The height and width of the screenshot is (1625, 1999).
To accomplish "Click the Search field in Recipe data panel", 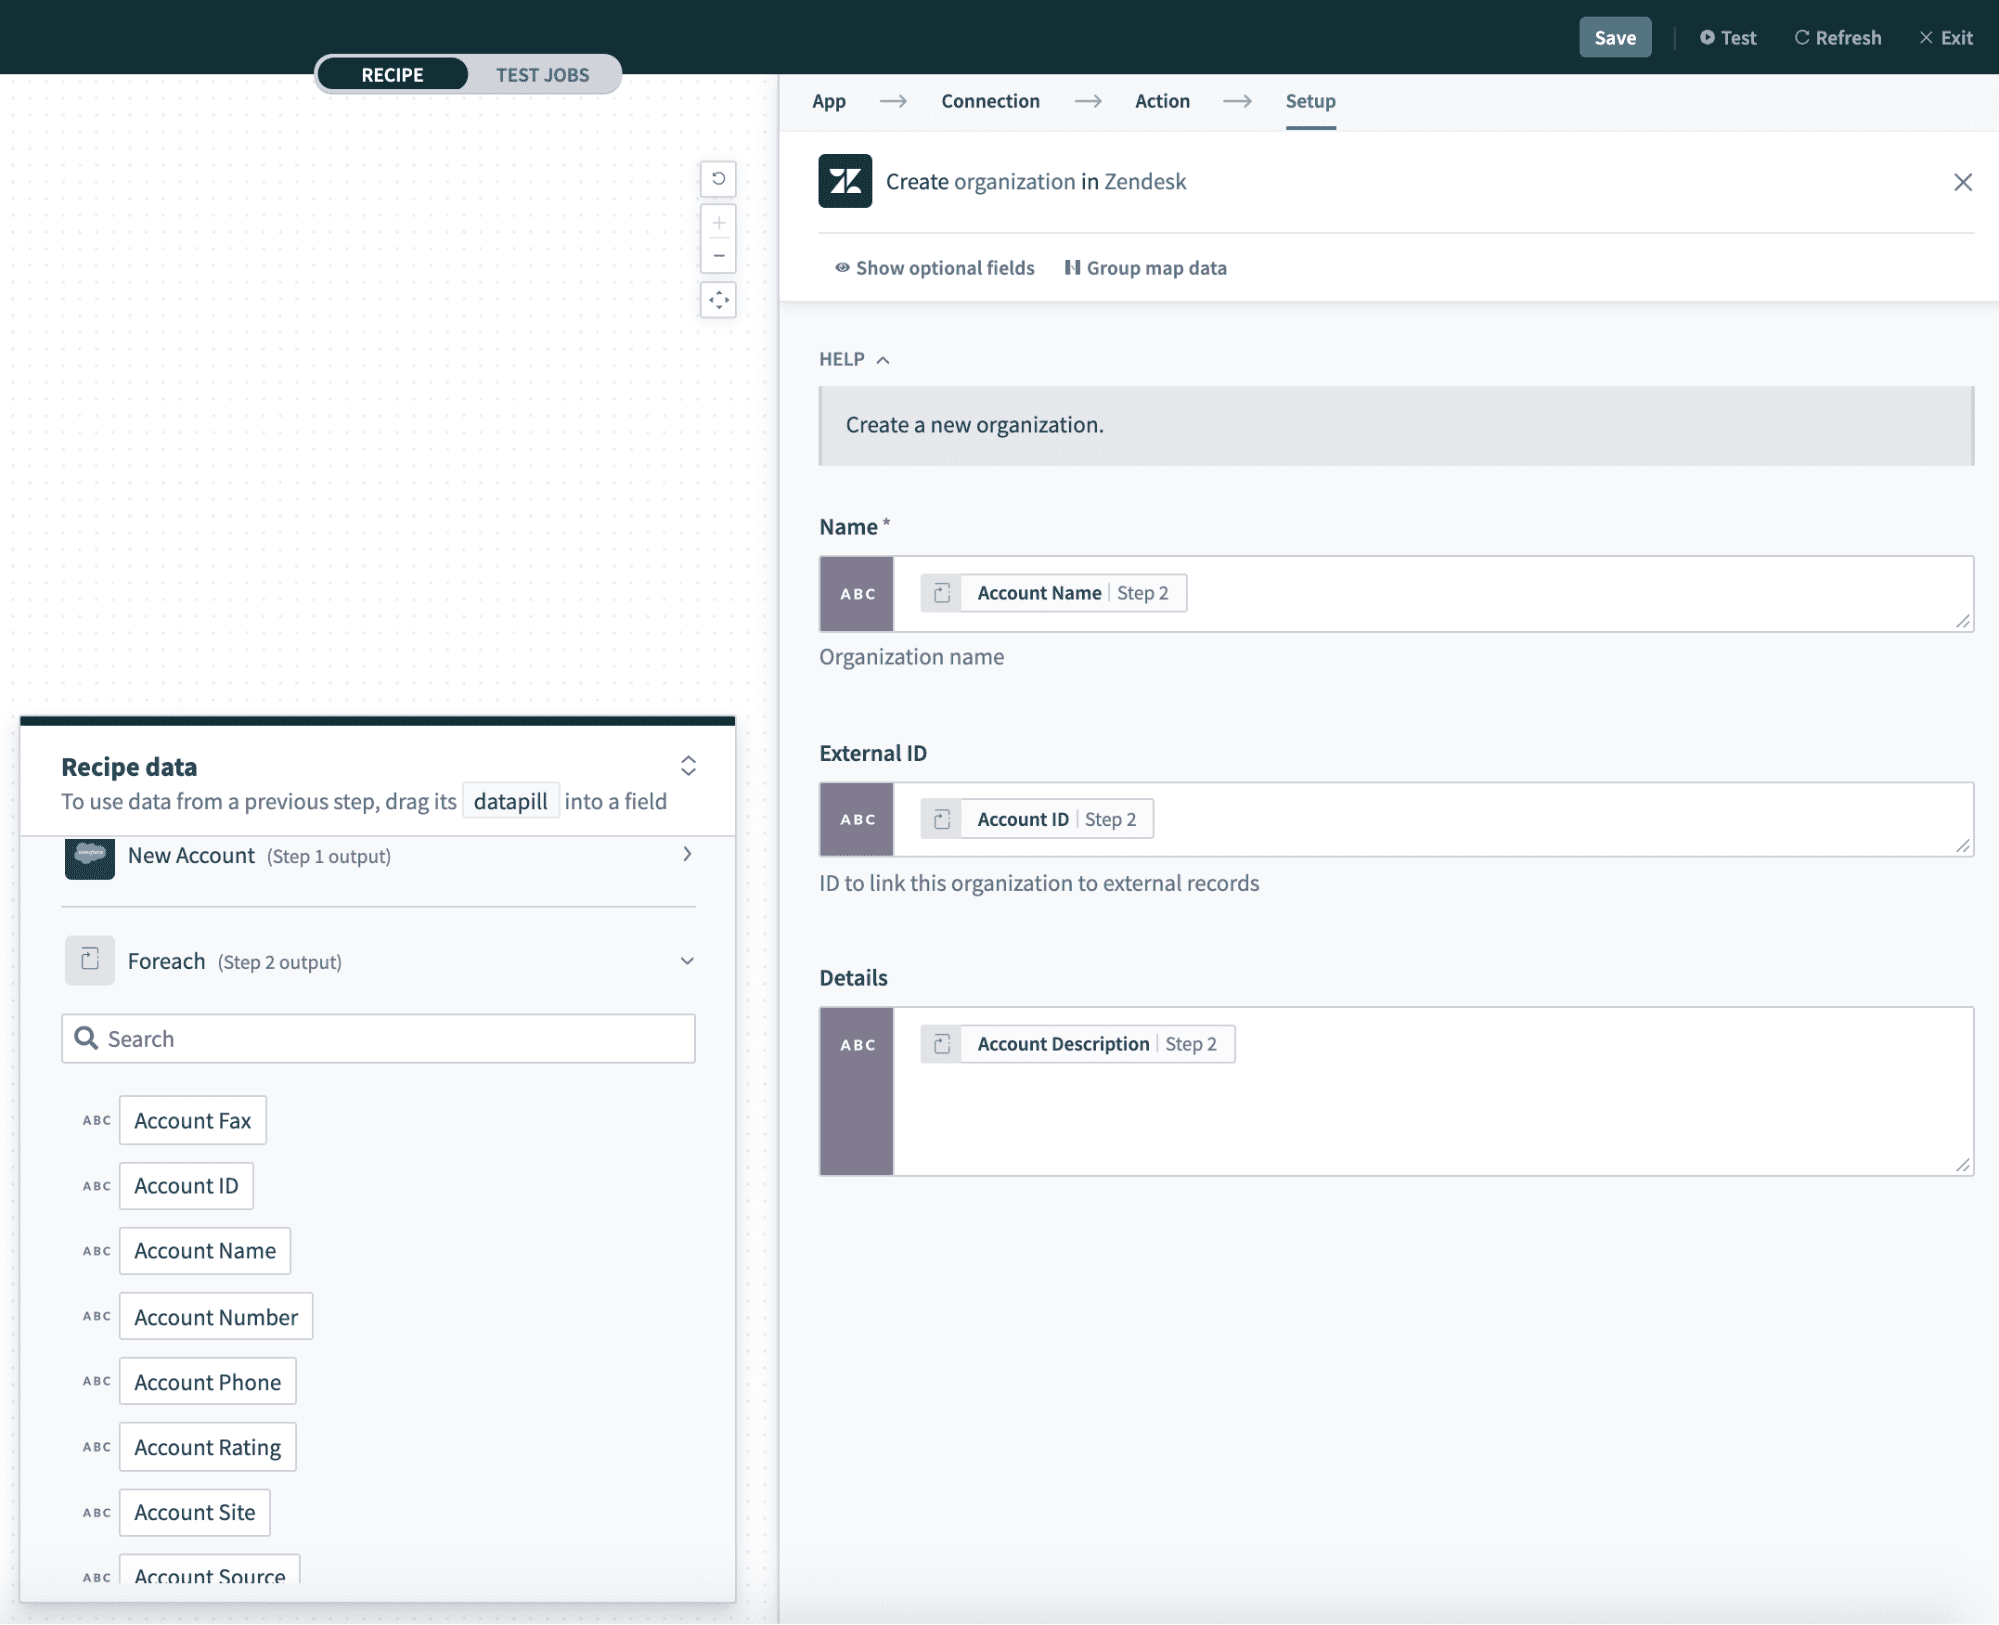I will 378,1038.
